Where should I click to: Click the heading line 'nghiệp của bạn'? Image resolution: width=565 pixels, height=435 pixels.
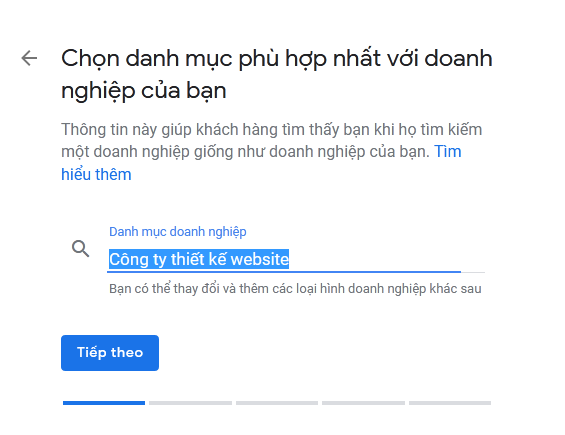pyautogui.click(x=144, y=91)
